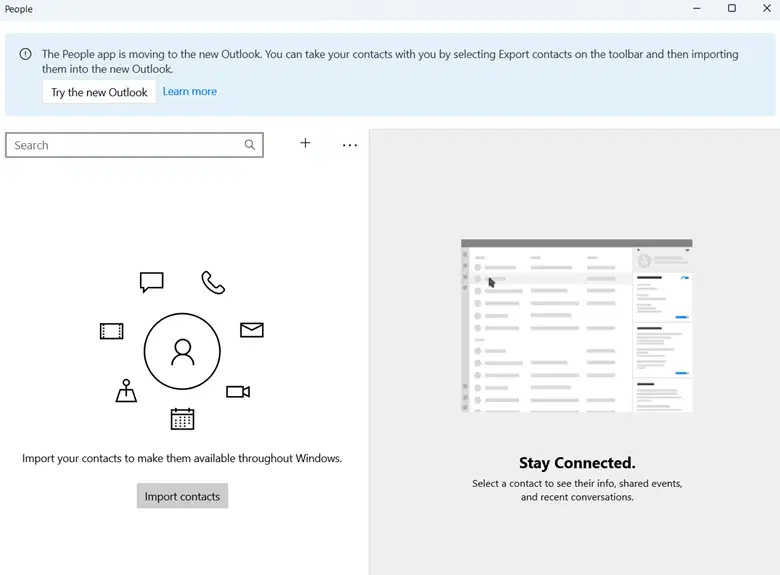Click the map pin illustration icon
780x575 pixels.
pyautogui.click(x=126, y=390)
